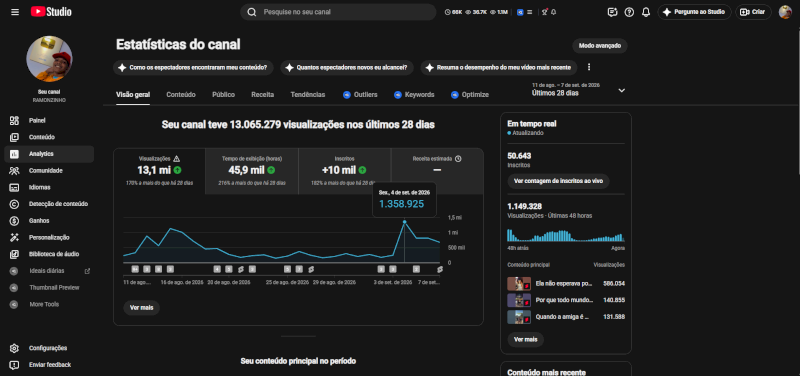The width and height of the screenshot is (800, 376).
Task: Open the account avatar menu at top right
Action: [x=785, y=12]
